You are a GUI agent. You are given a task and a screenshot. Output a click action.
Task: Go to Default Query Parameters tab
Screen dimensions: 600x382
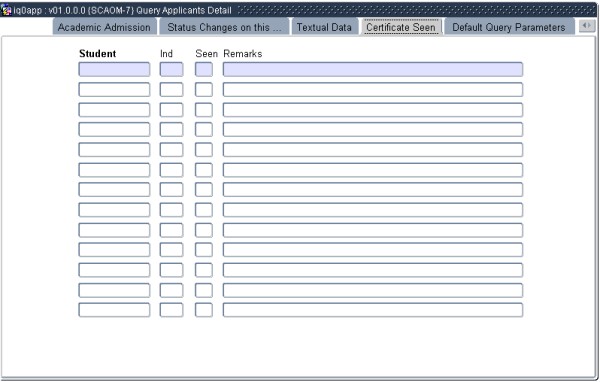pyautogui.click(x=509, y=27)
